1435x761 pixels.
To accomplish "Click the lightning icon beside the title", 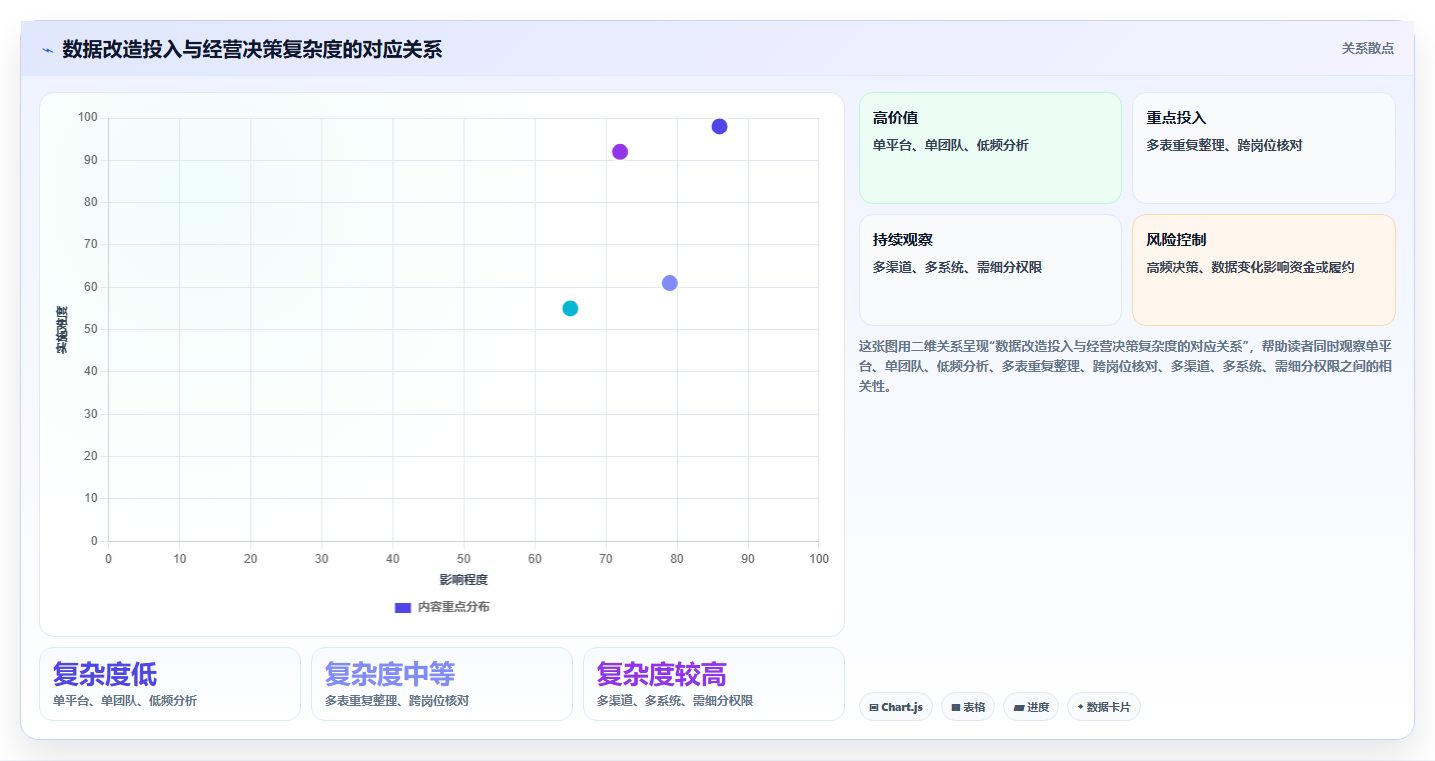I will click(x=47, y=50).
